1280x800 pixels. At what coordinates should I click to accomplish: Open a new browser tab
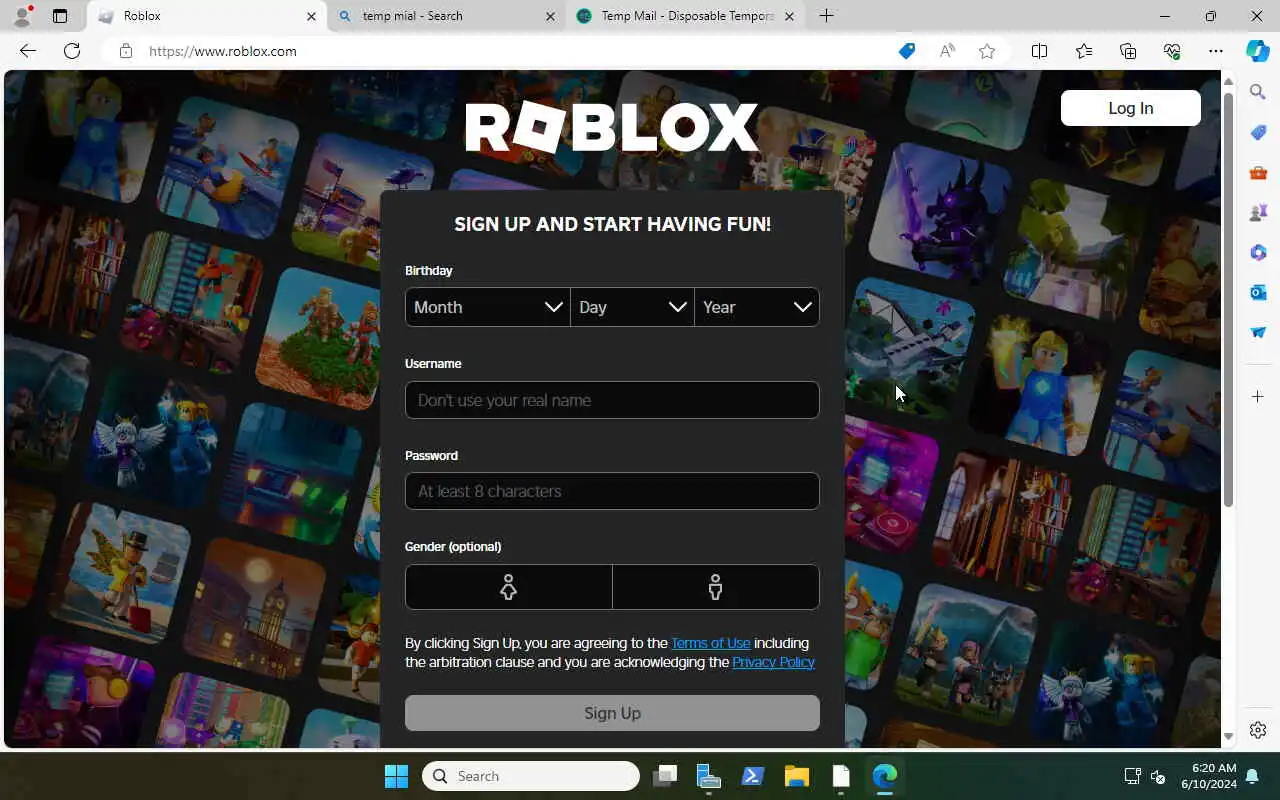(826, 16)
